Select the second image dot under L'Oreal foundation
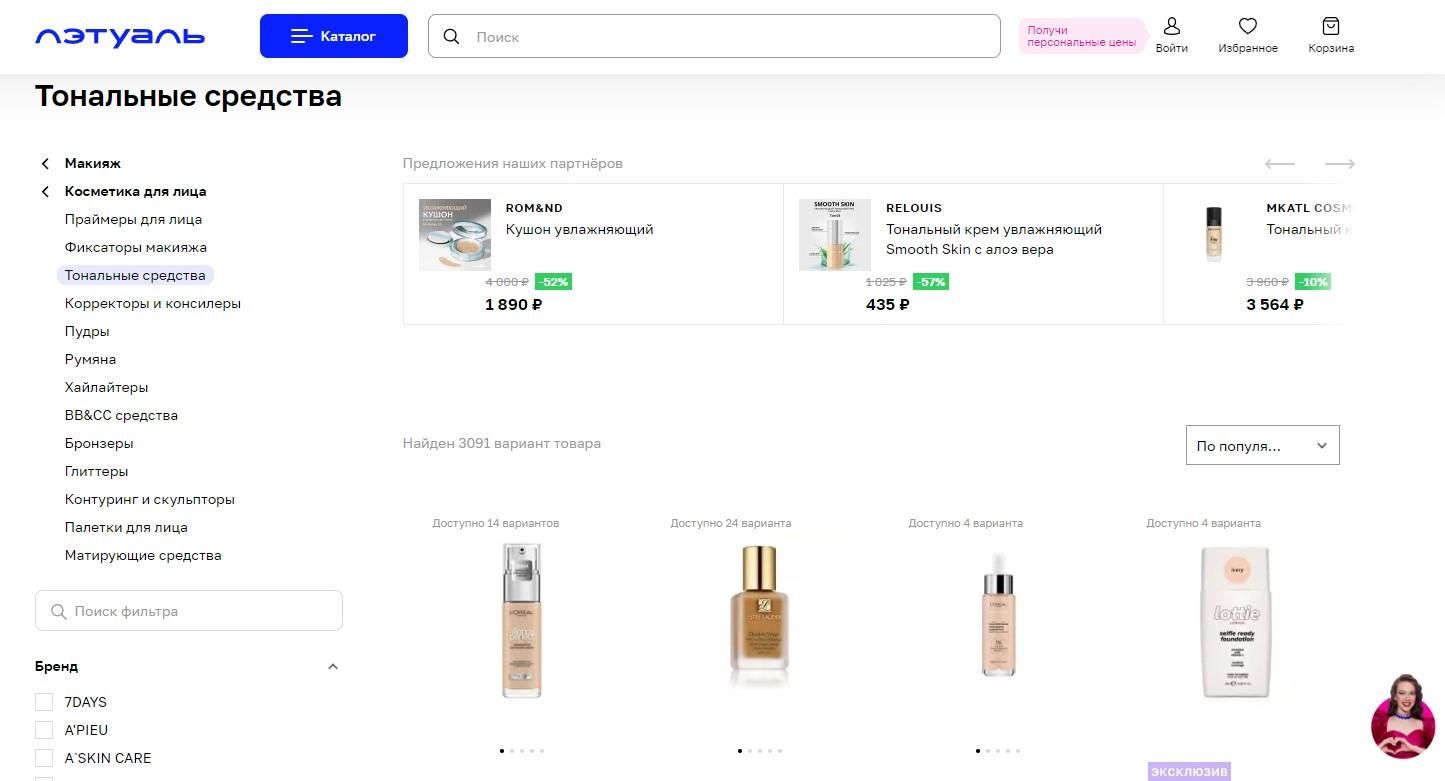 [511, 750]
